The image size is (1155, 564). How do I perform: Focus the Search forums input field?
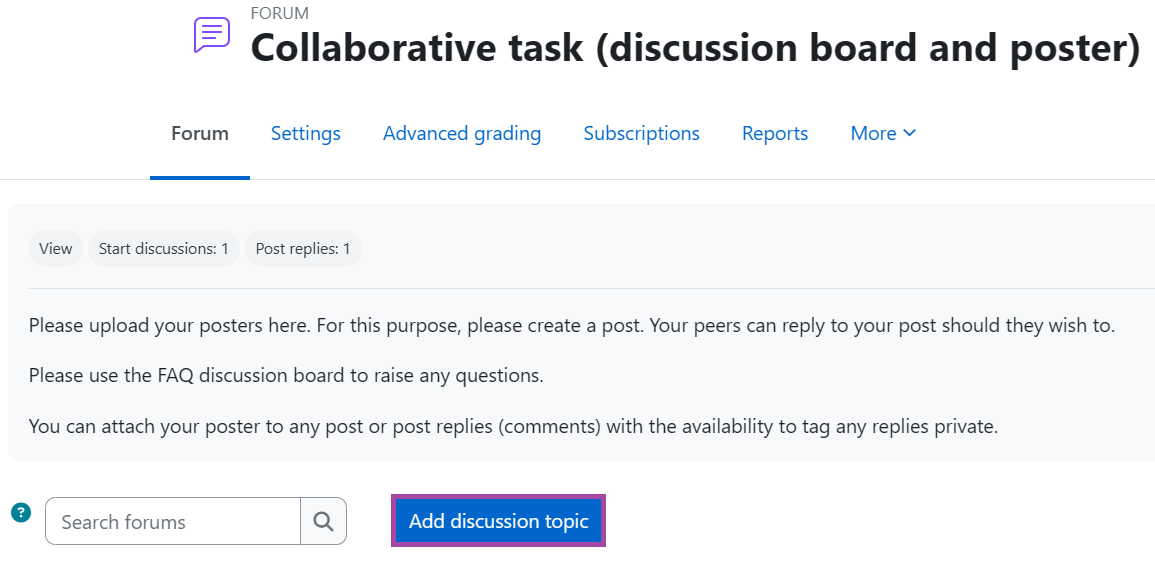click(x=173, y=521)
